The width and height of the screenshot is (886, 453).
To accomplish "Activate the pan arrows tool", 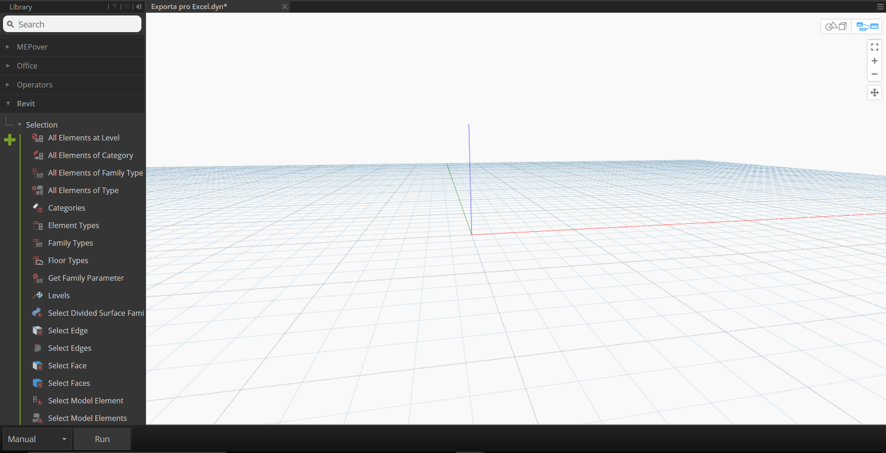I will 874,93.
